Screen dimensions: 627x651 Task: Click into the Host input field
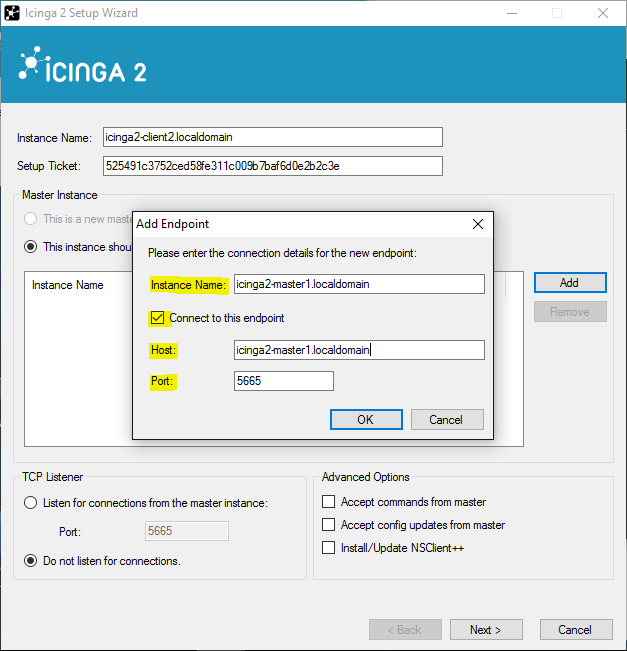pos(359,350)
